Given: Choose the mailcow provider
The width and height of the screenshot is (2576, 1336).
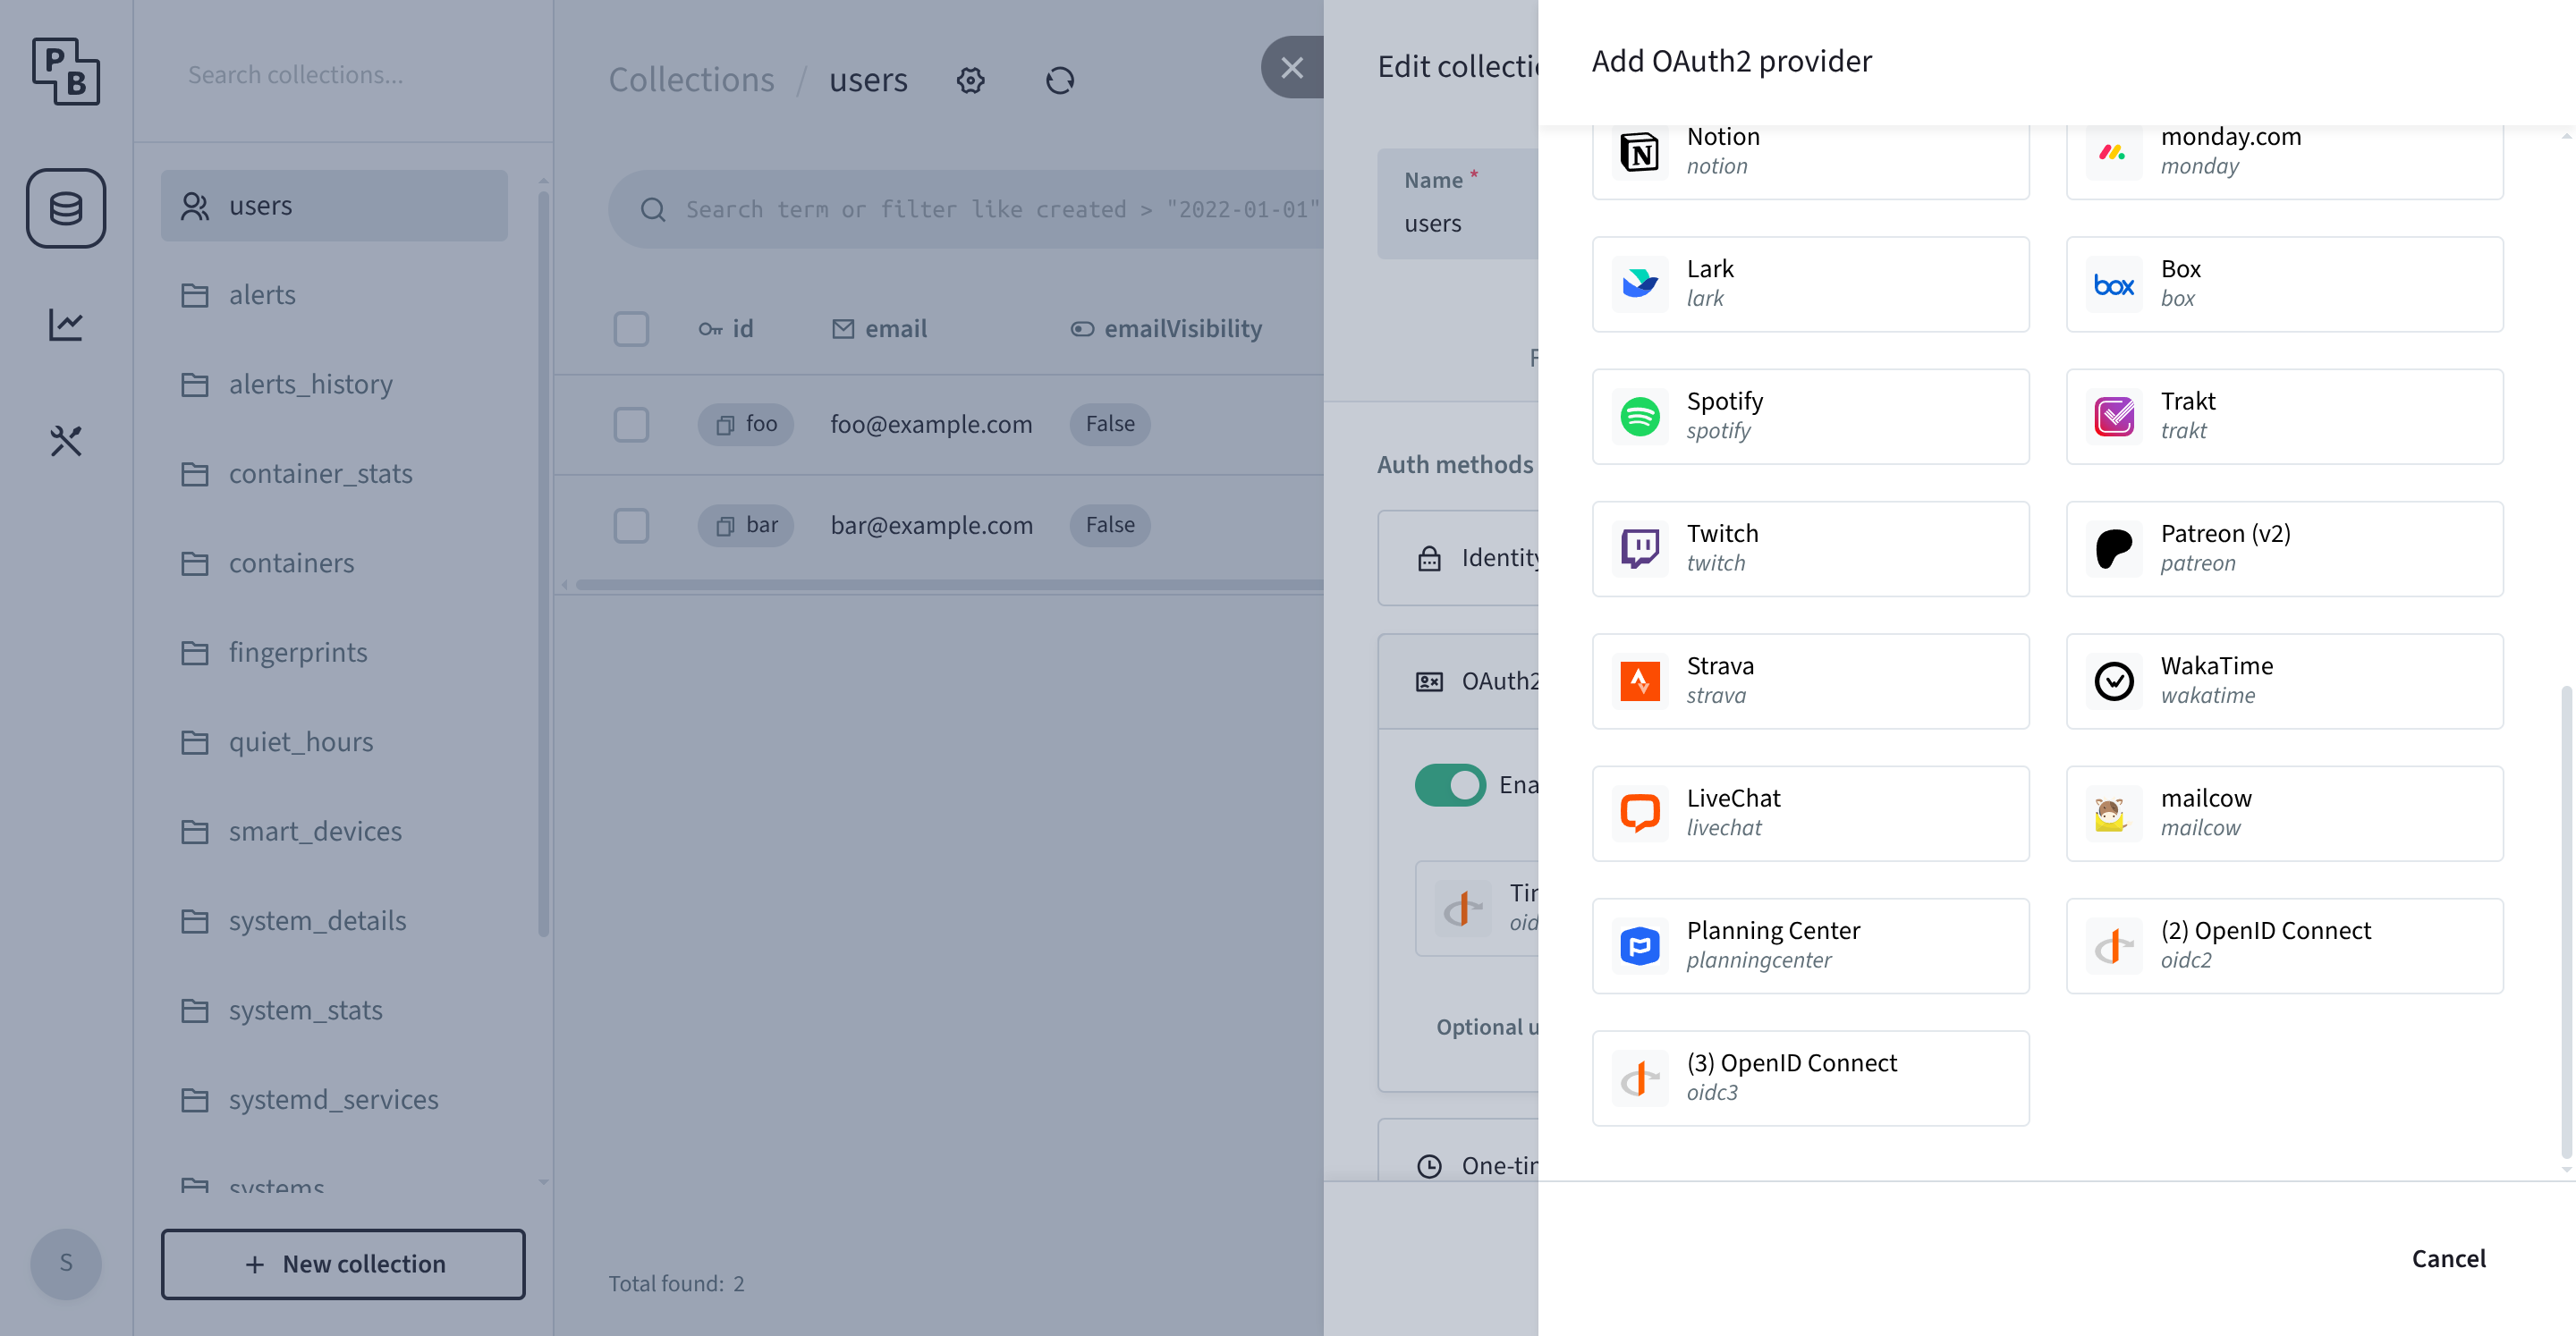Looking at the screenshot, I should point(2284,813).
